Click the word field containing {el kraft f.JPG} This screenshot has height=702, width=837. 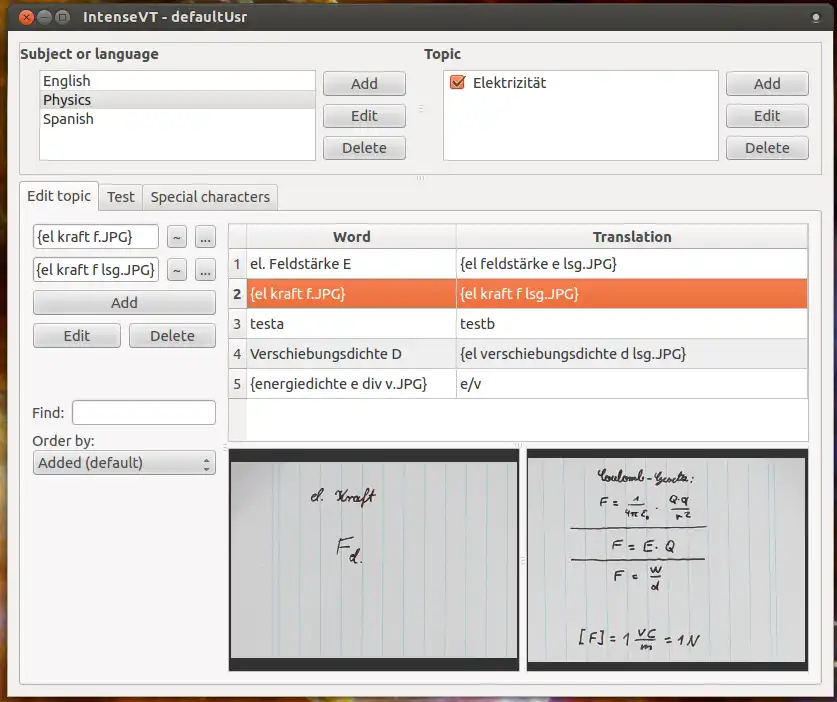click(96, 236)
